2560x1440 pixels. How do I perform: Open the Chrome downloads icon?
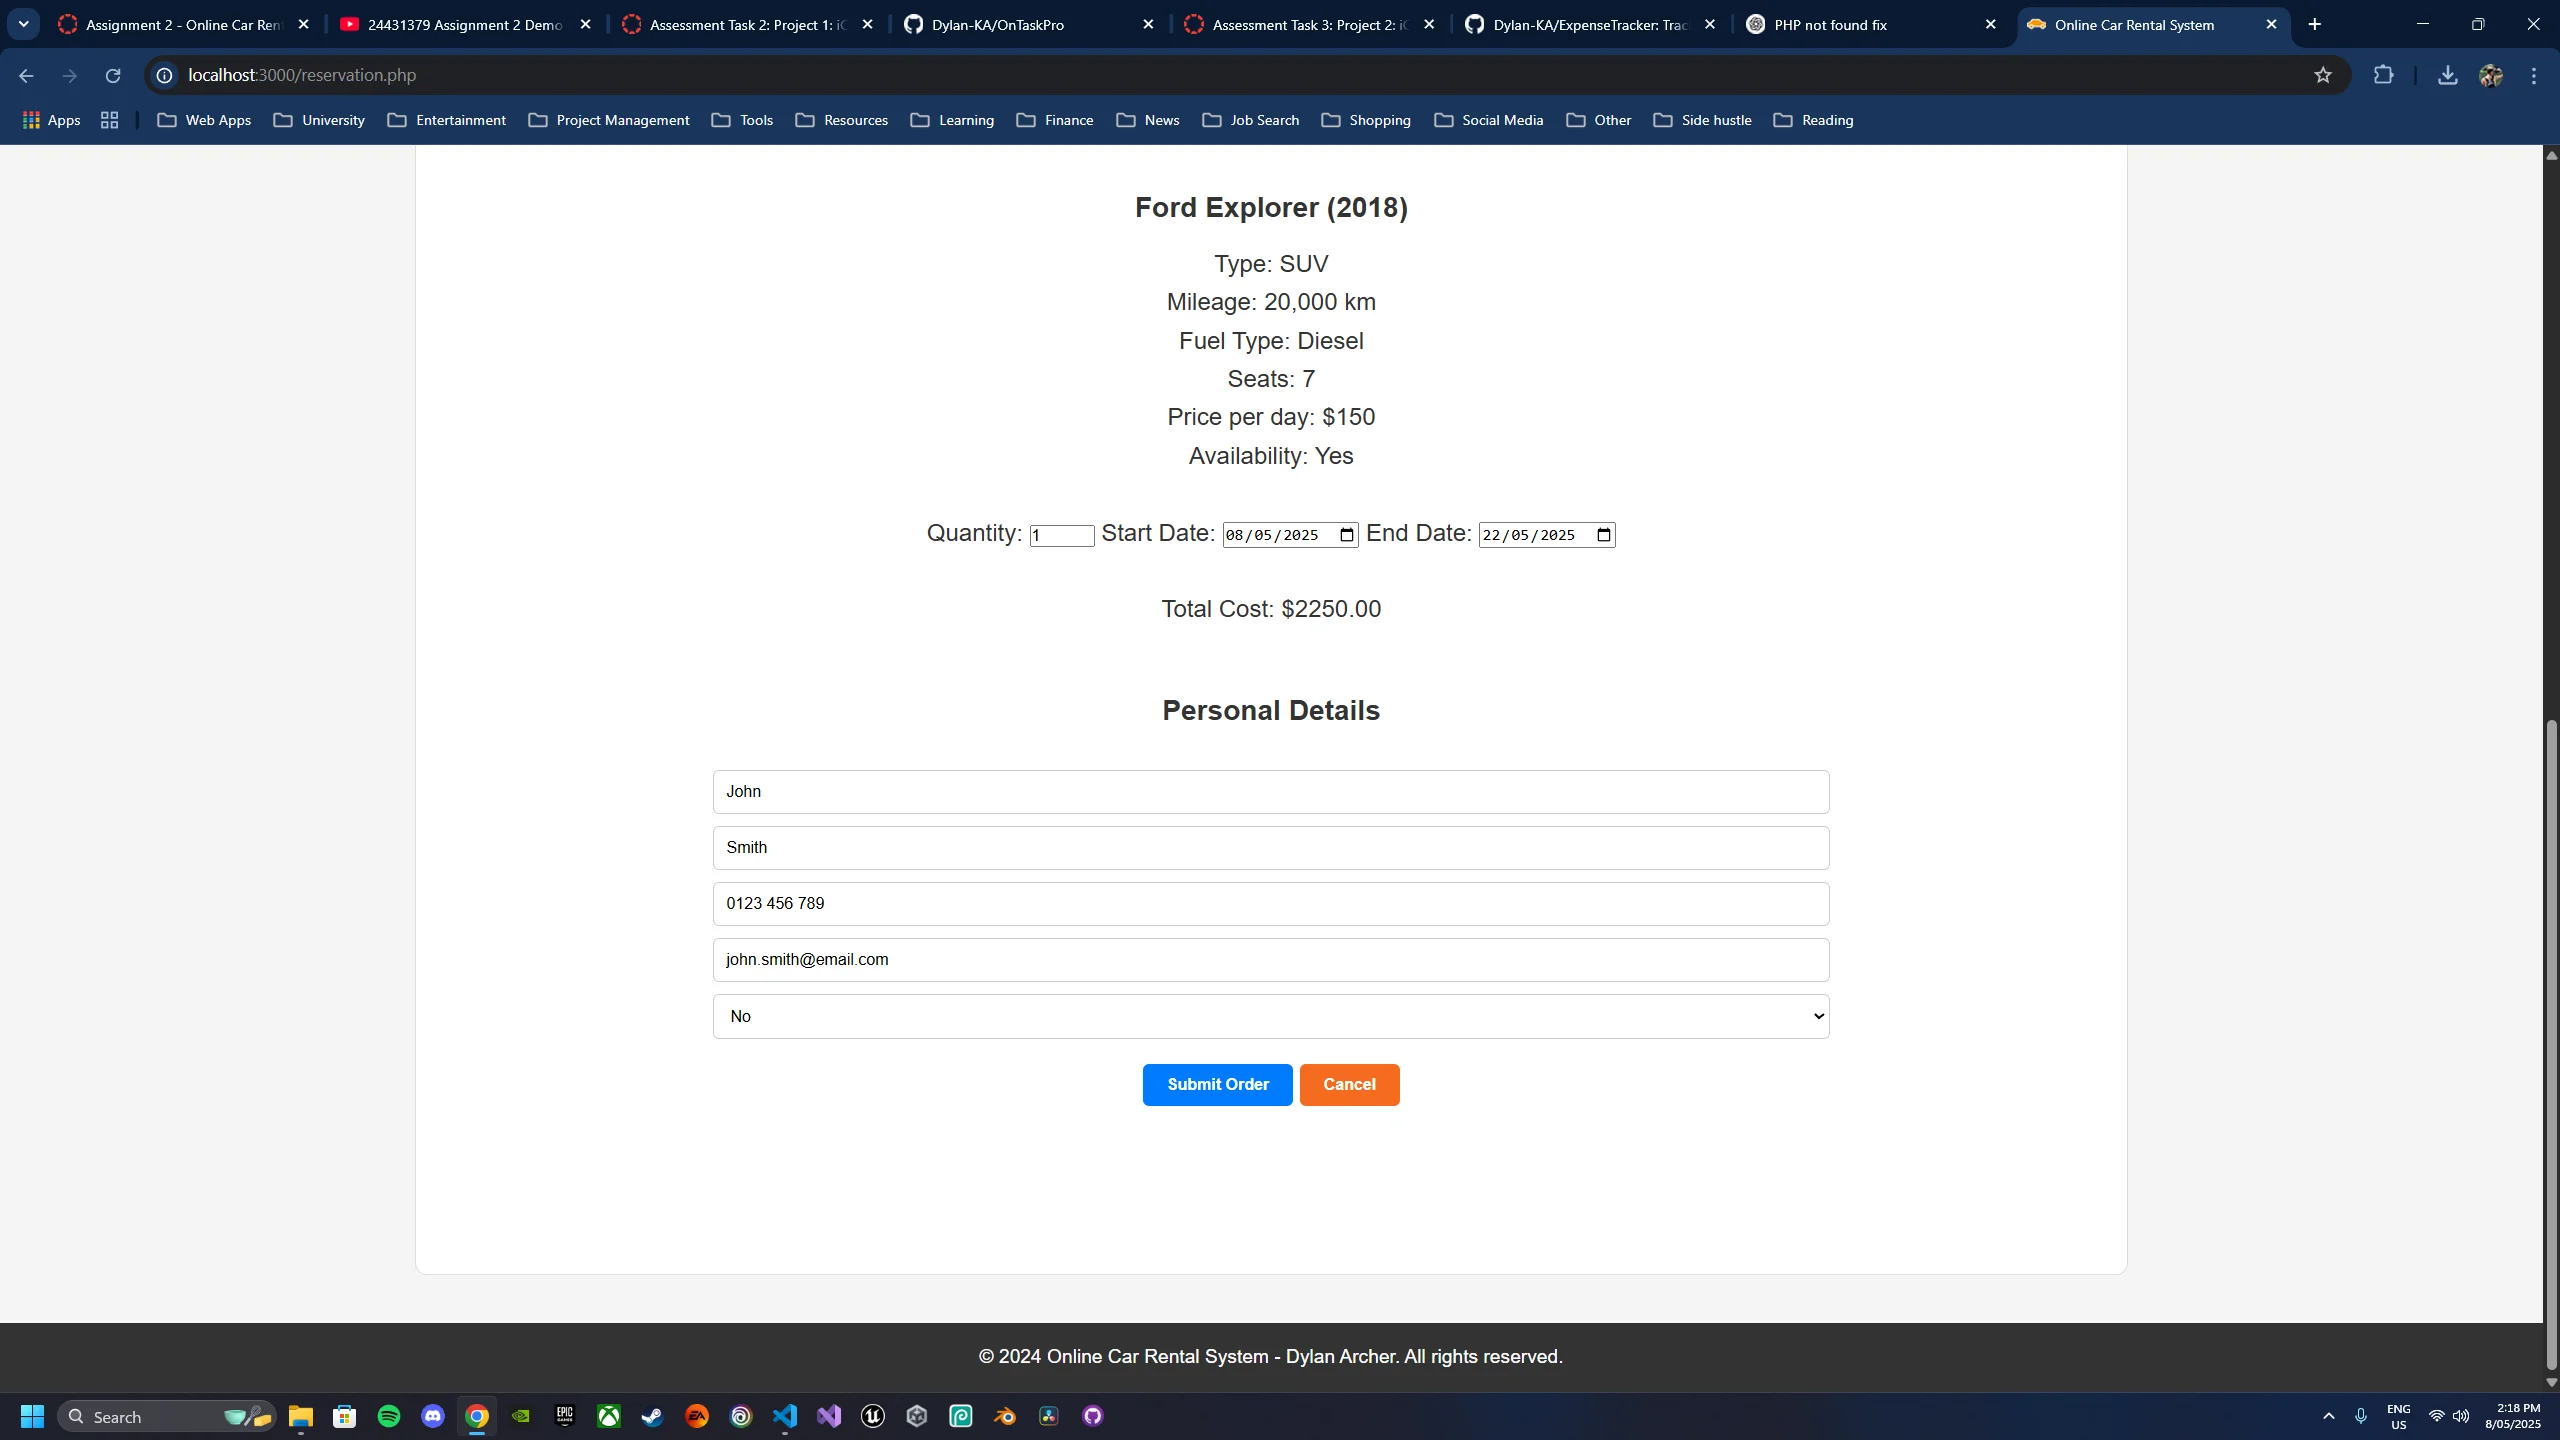point(2447,75)
